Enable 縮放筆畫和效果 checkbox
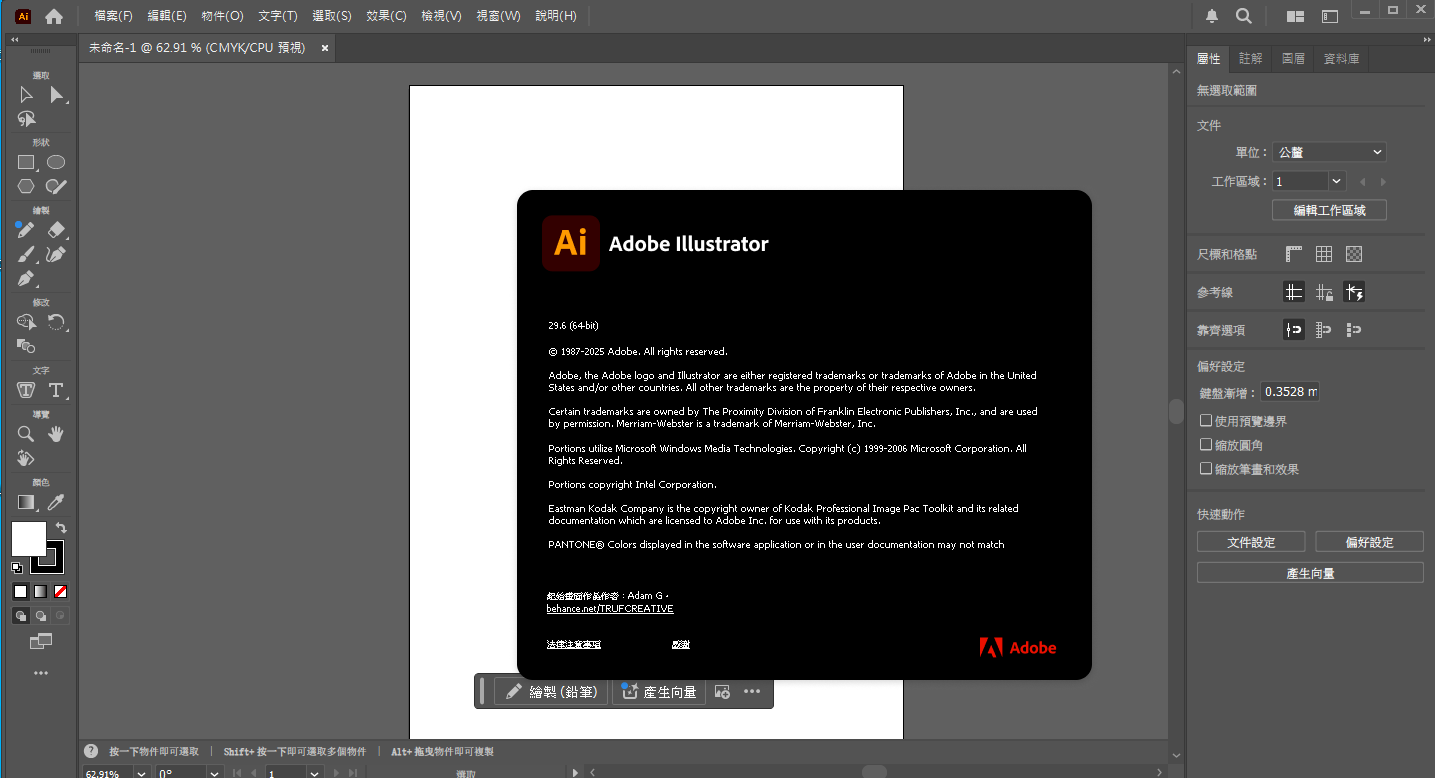1435x778 pixels. tap(1206, 468)
